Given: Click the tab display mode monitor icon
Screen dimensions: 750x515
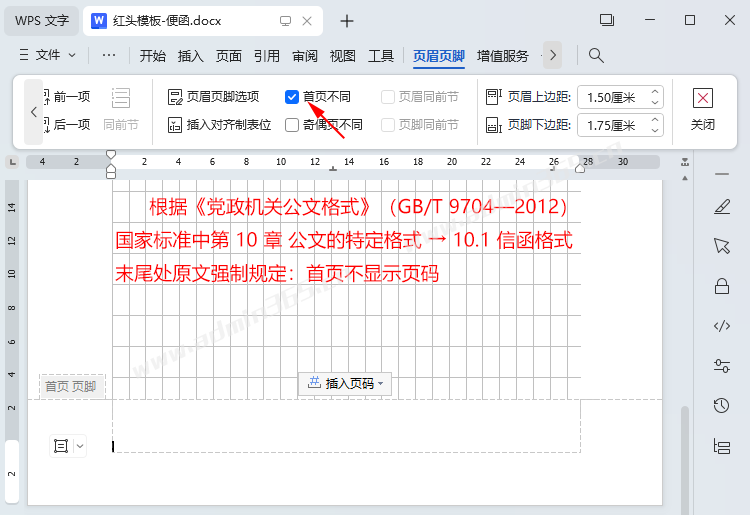Looking at the screenshot, I should pyautogui.click(x=286, y=21).
